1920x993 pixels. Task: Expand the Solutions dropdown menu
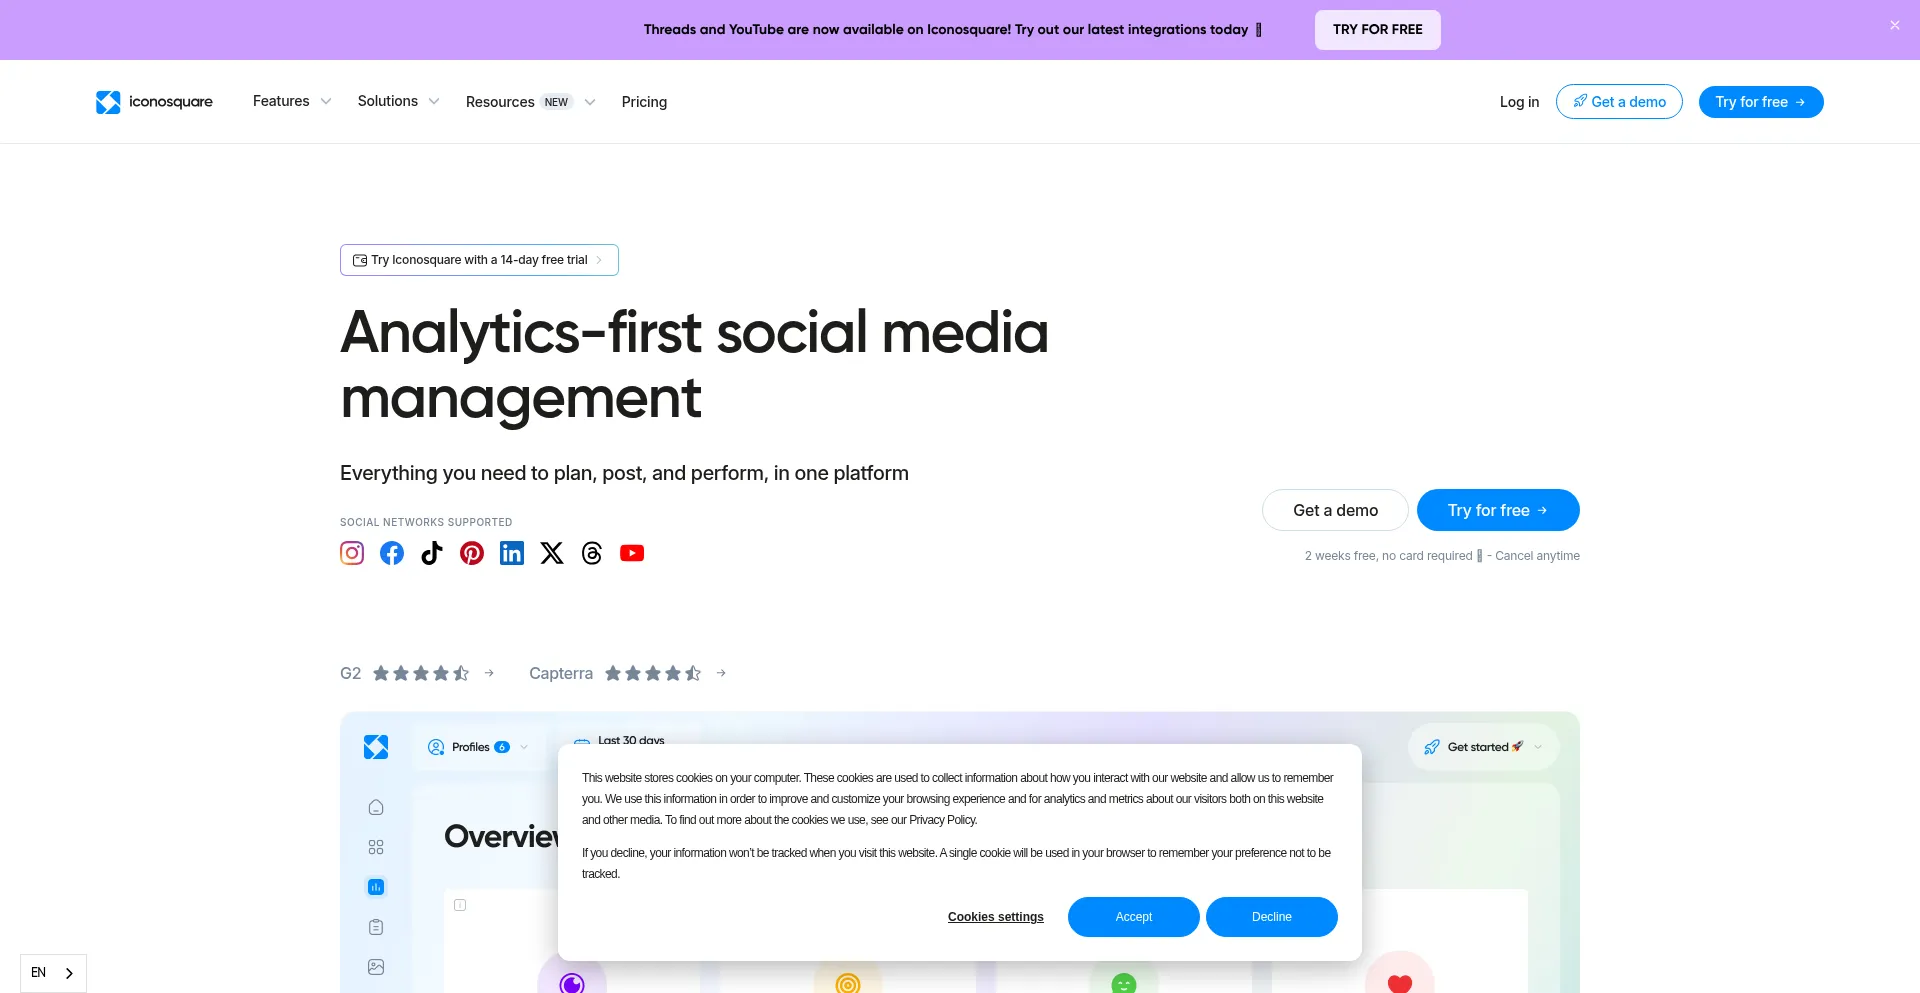pos(398,101)
